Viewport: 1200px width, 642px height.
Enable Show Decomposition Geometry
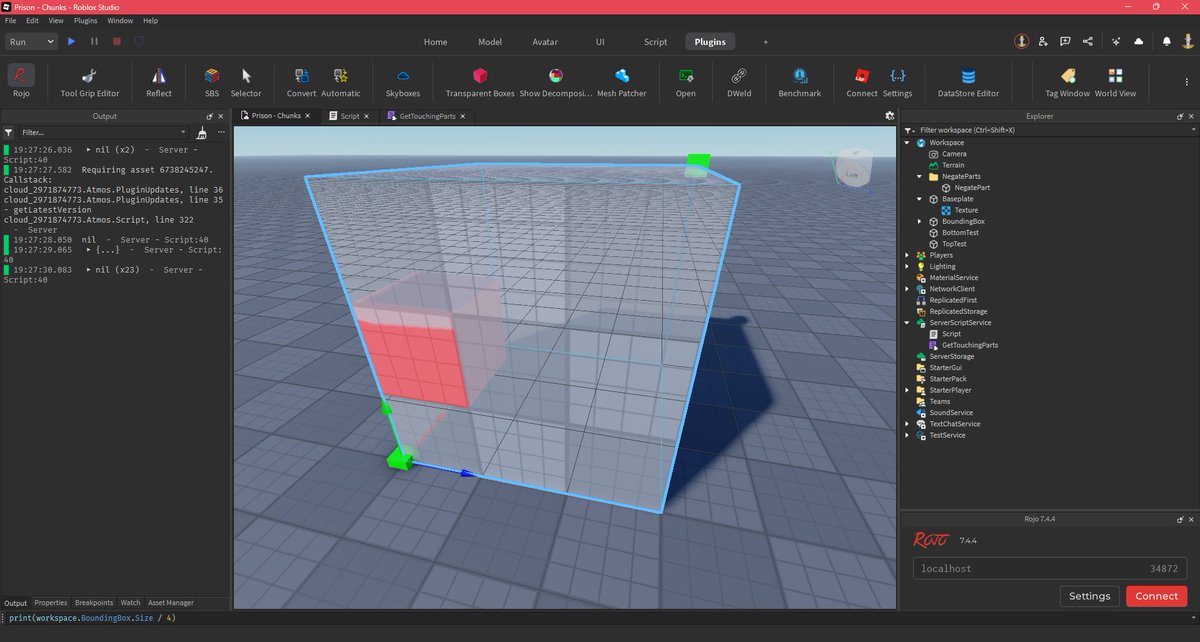tap(556, 81)
